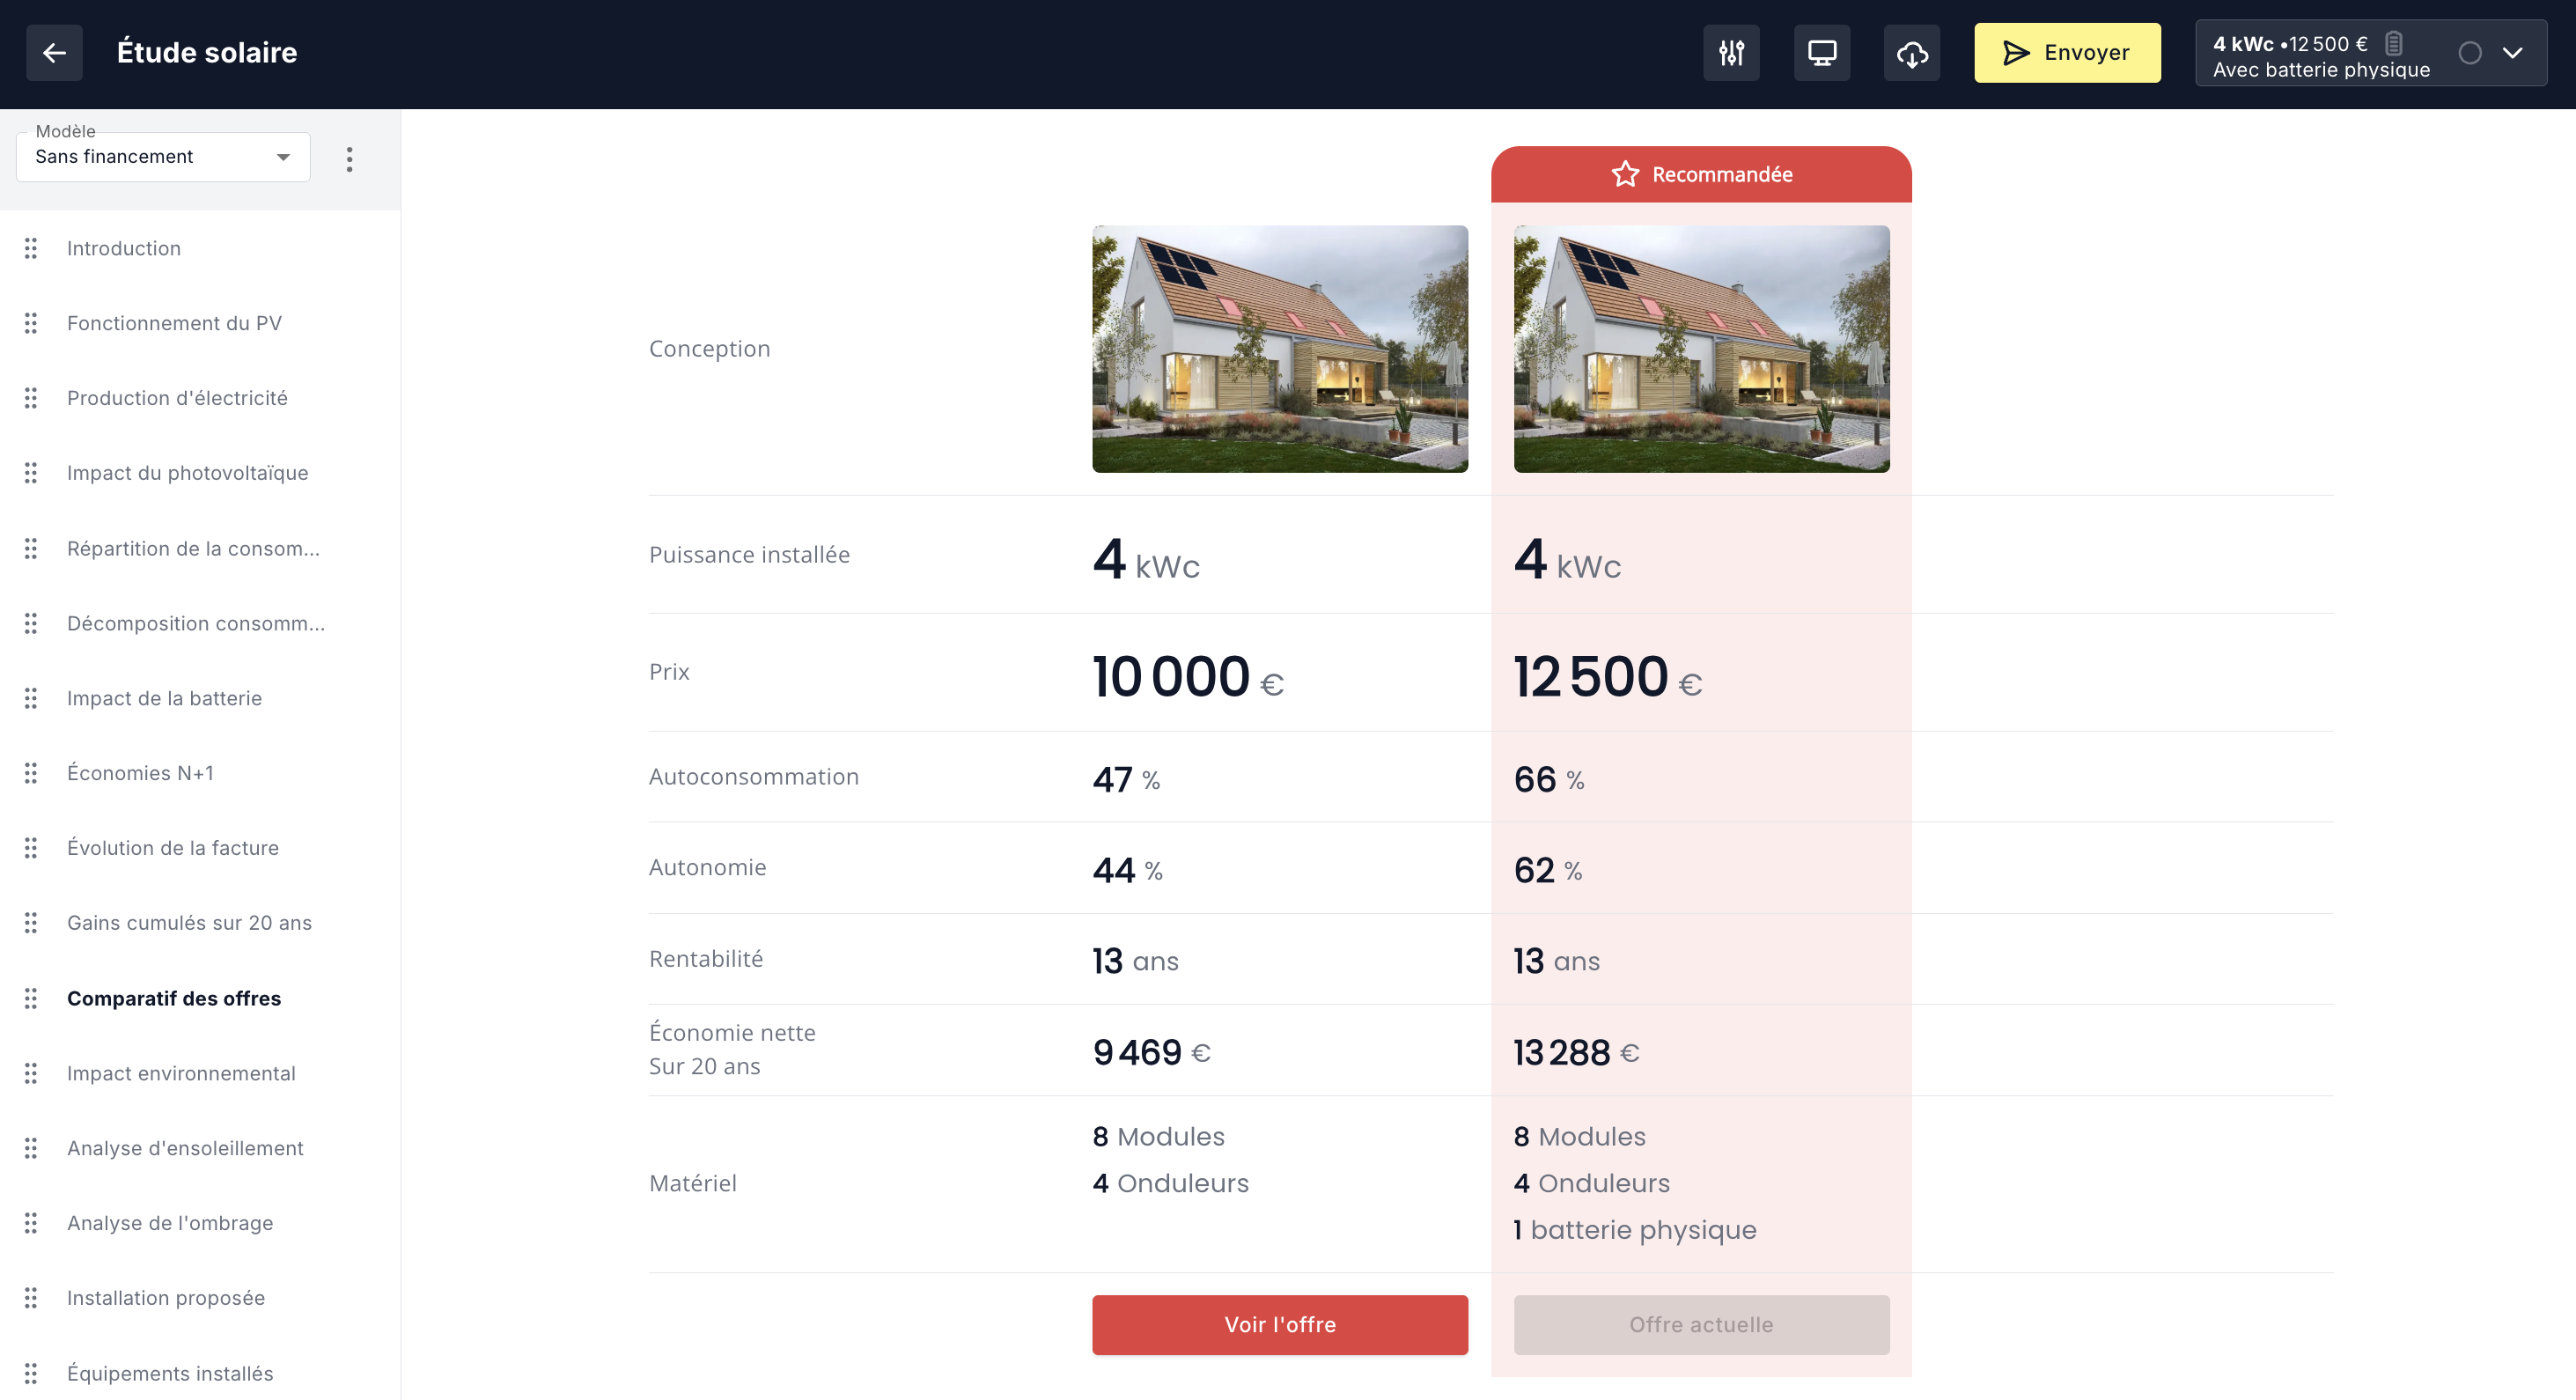The height and width of the screenshot is (1400, 2576).
Task: Open the three-dot menu beside Modèle
Action: (349, 159)
